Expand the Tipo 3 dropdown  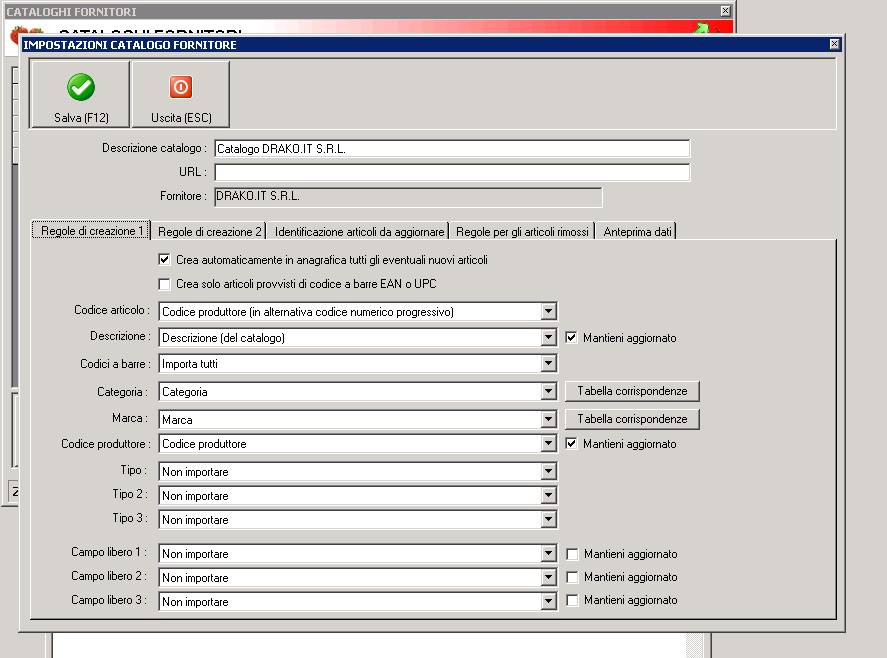point(548,519)
